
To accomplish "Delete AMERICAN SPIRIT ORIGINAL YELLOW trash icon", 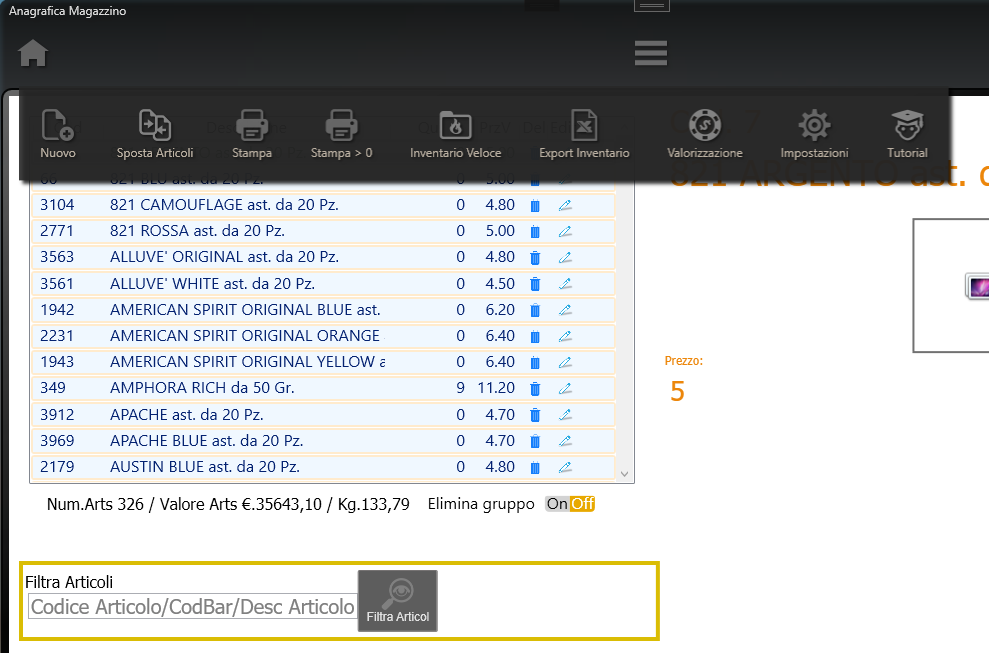I will 535,362.
